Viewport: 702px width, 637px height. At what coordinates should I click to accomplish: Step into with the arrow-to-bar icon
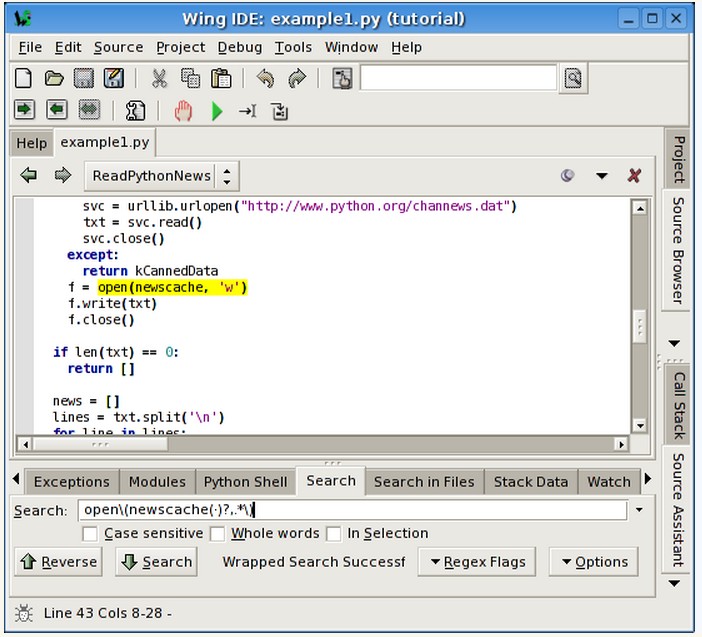coord(248,111)
